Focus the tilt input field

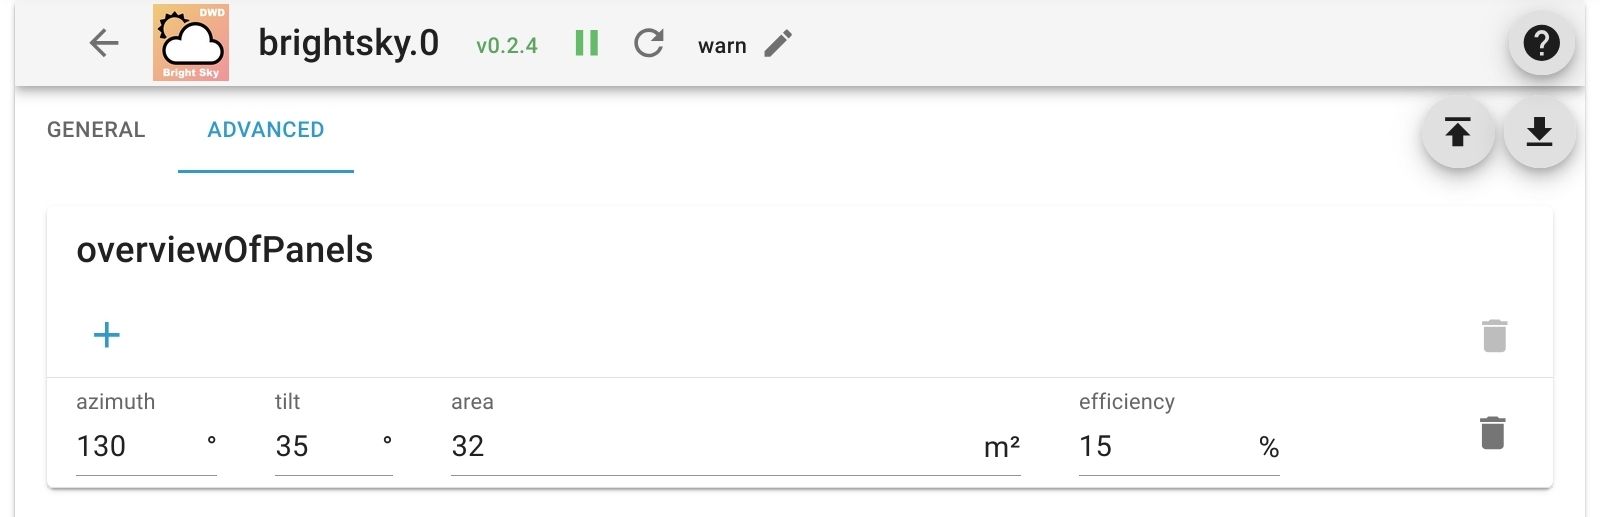[x=320, y=446]
